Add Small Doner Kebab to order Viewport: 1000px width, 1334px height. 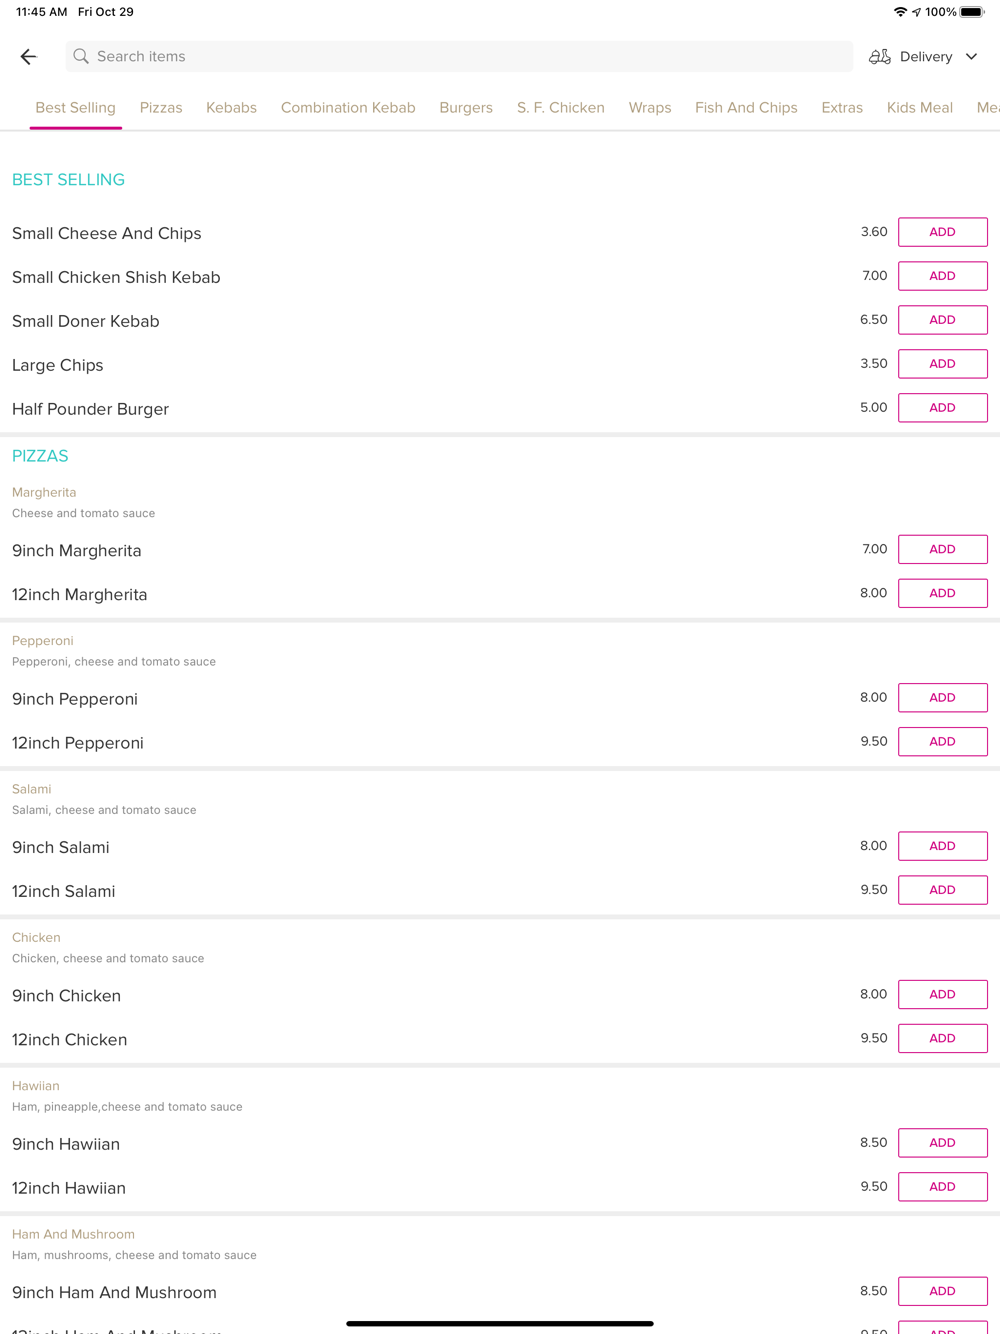[942, 320]
